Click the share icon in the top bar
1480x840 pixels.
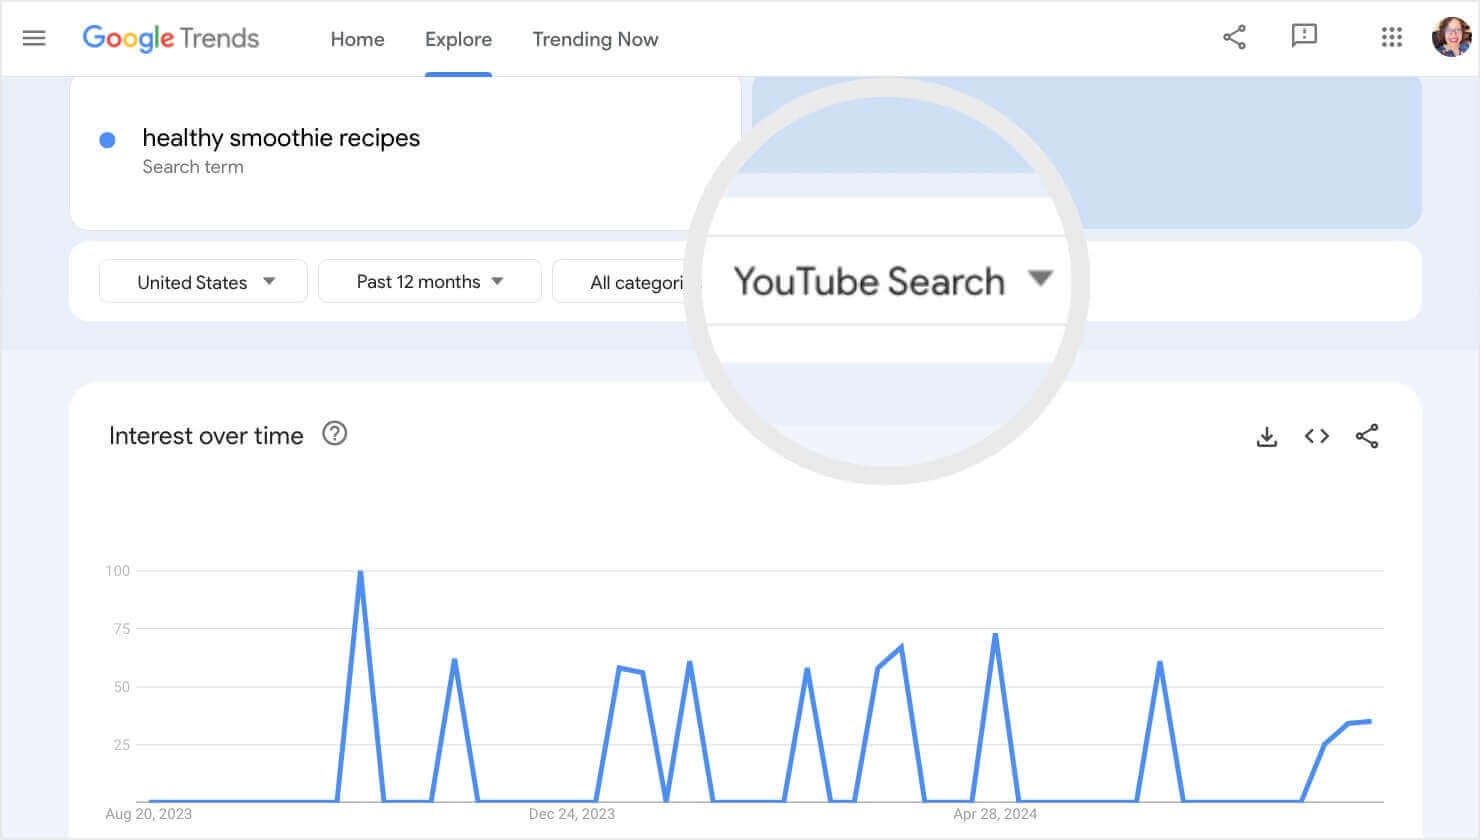pyautogui.click(x=1234, y=37)
